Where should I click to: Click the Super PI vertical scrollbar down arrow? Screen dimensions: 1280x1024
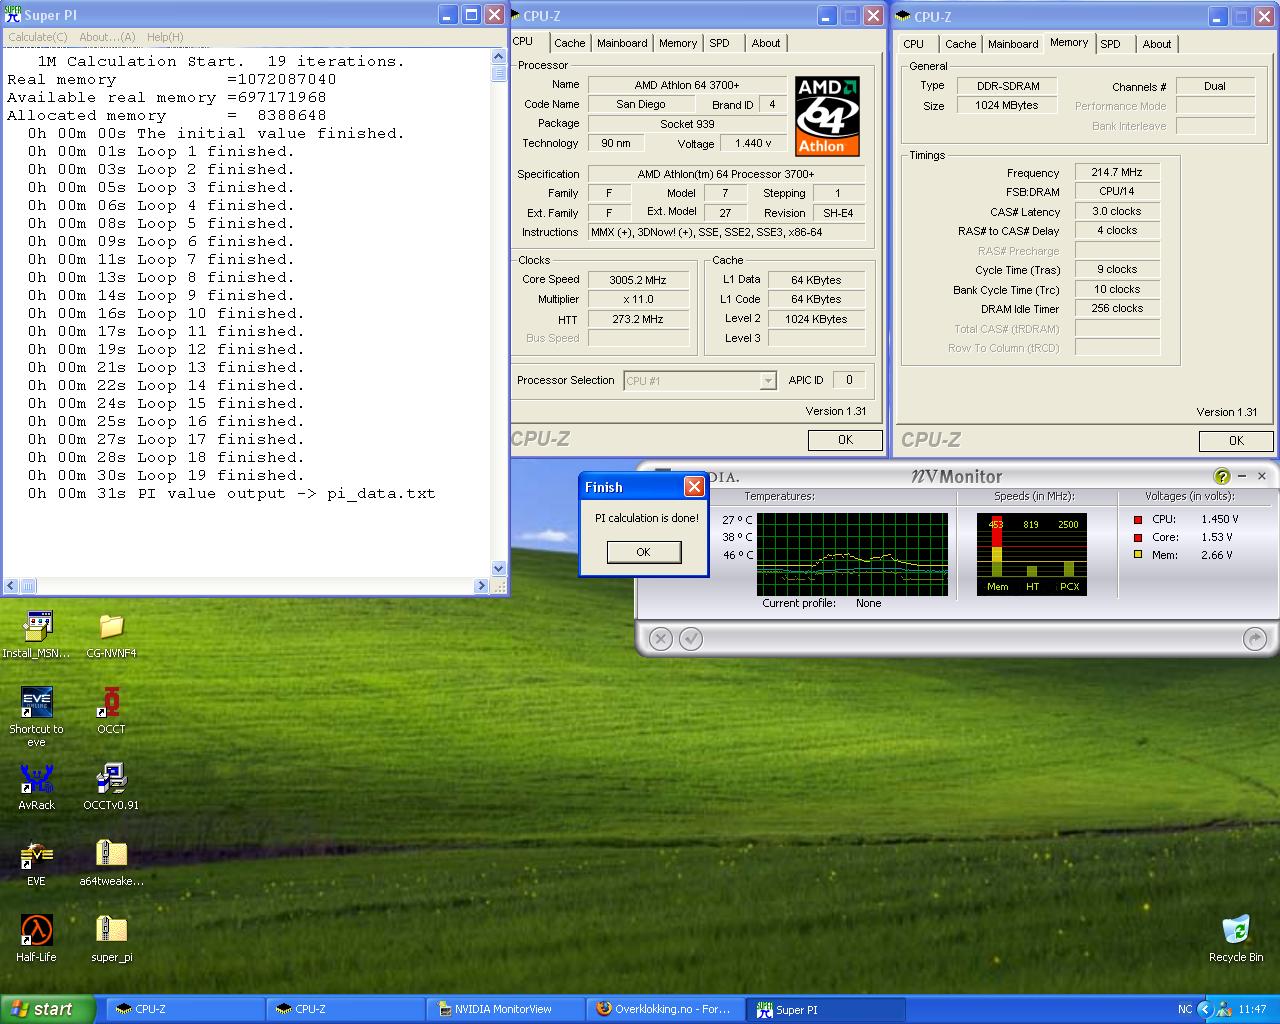[499, 569]
